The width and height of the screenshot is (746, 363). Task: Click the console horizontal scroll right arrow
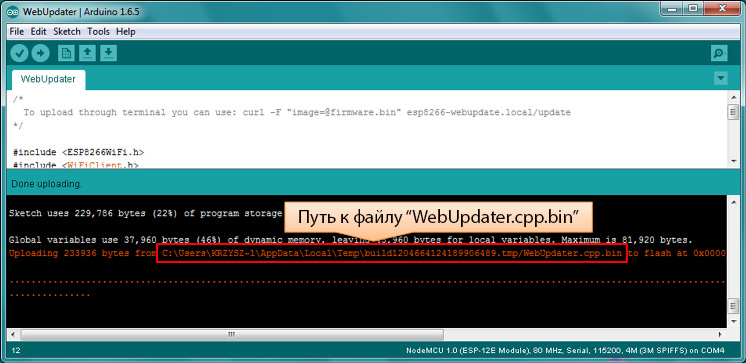coord(720,334)
